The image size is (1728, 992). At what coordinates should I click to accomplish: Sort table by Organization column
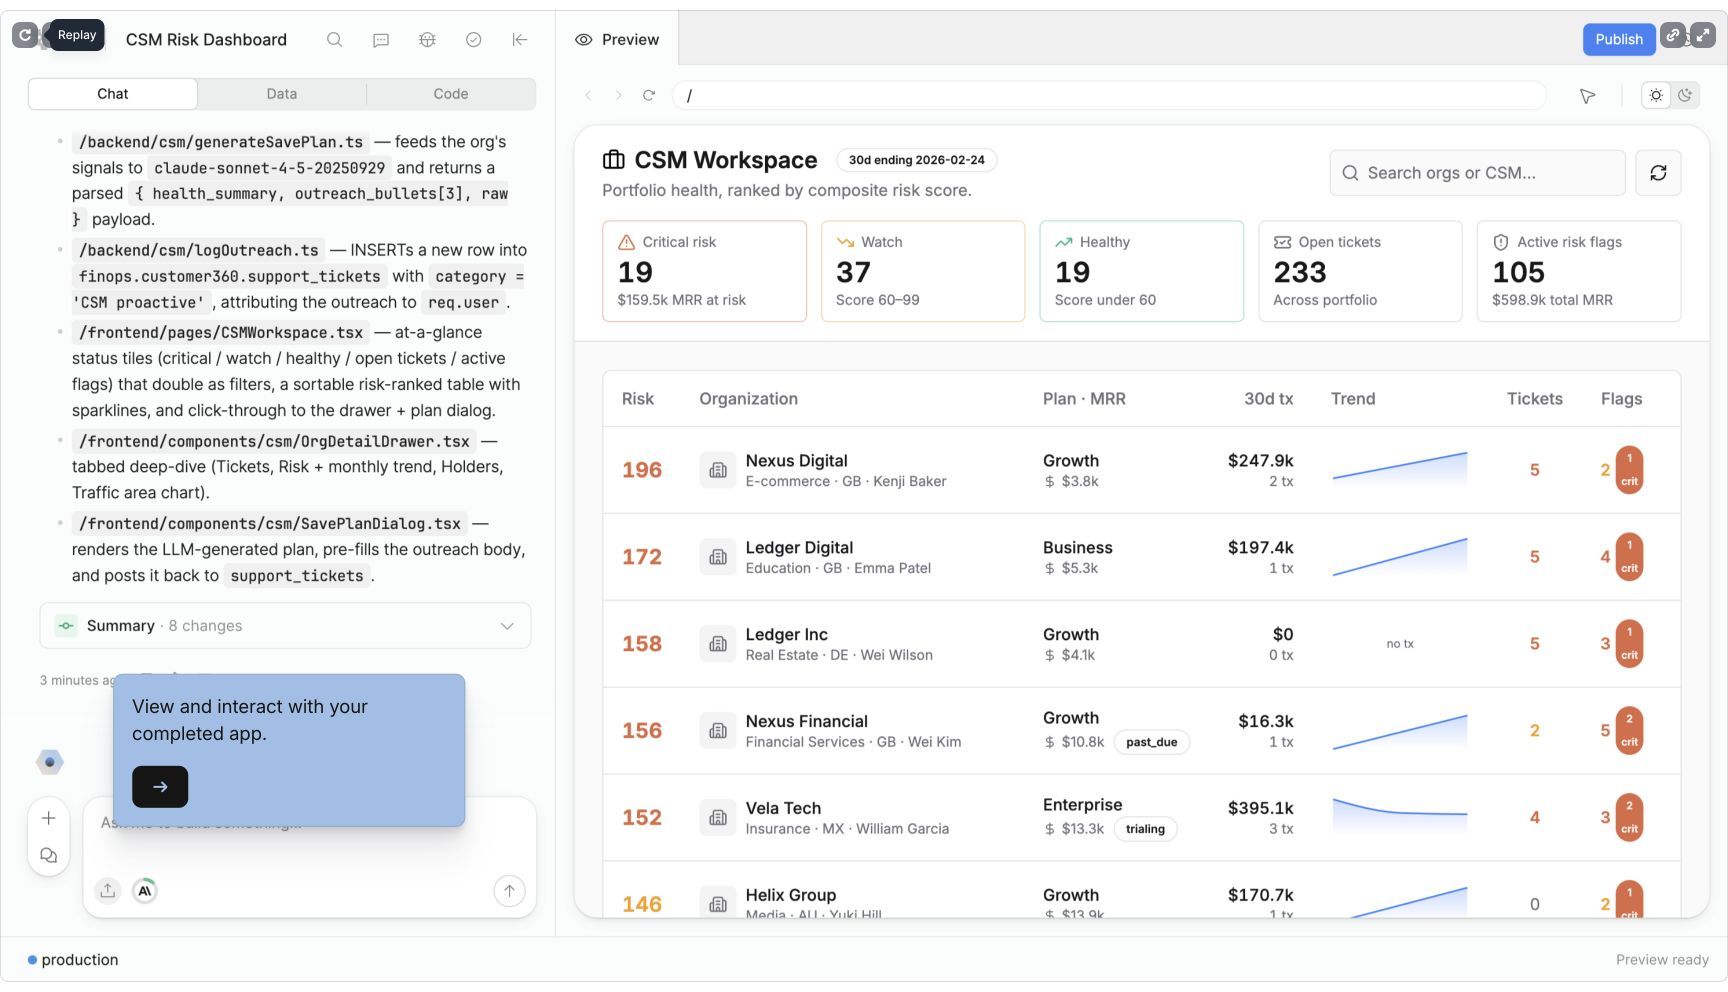pos(748,399)
